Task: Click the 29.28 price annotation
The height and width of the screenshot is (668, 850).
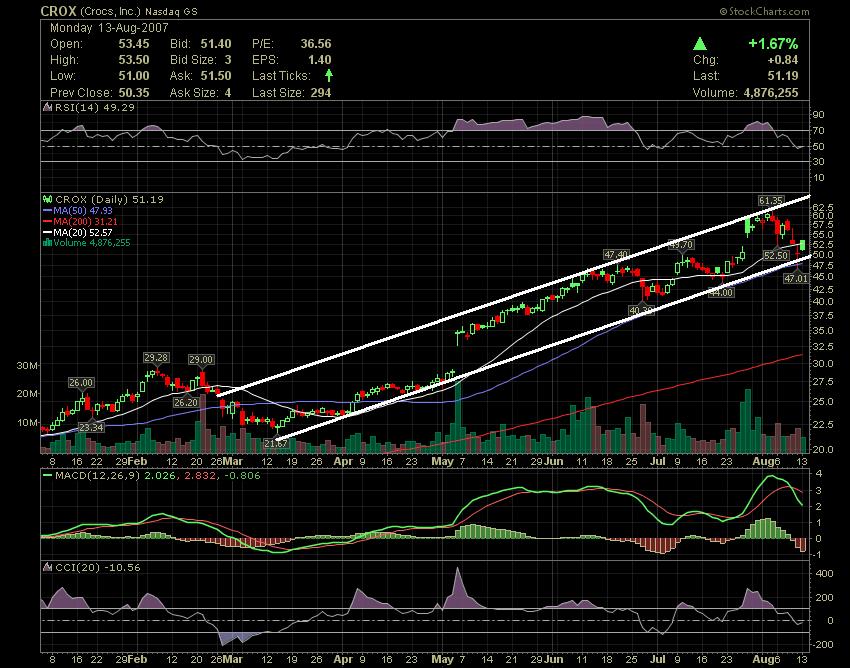Action: (x=156, y=357)
